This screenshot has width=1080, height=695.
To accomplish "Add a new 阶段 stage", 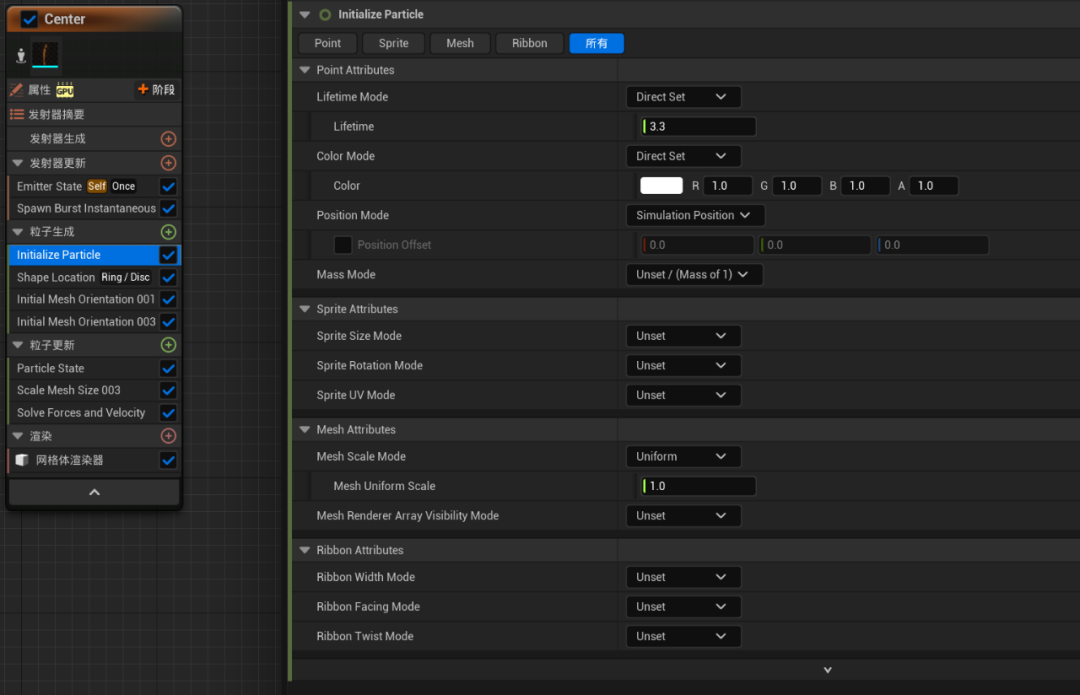I will 156,90.
